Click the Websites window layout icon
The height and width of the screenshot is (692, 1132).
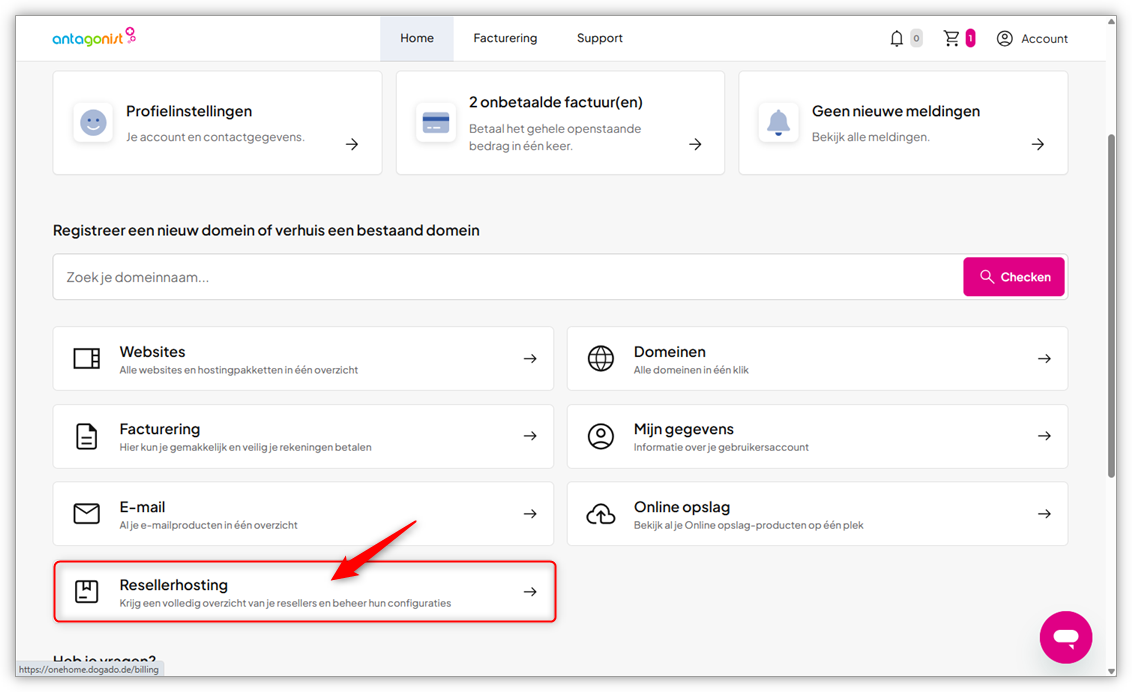point(87,359)
